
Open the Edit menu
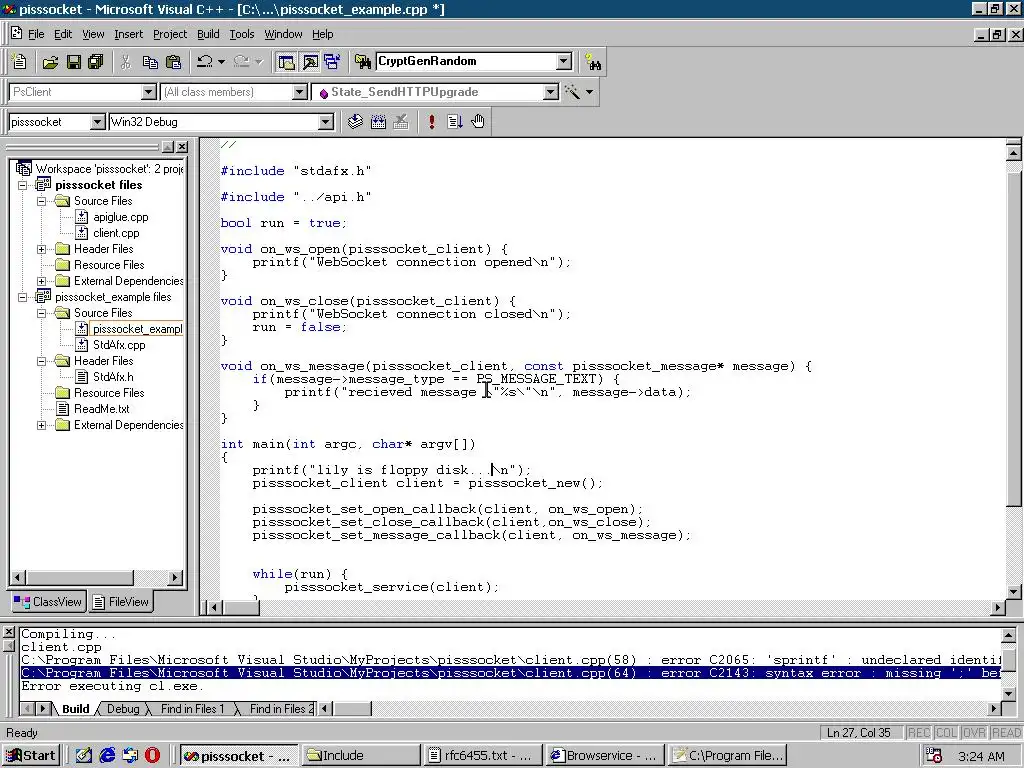(x=63, y=34)
